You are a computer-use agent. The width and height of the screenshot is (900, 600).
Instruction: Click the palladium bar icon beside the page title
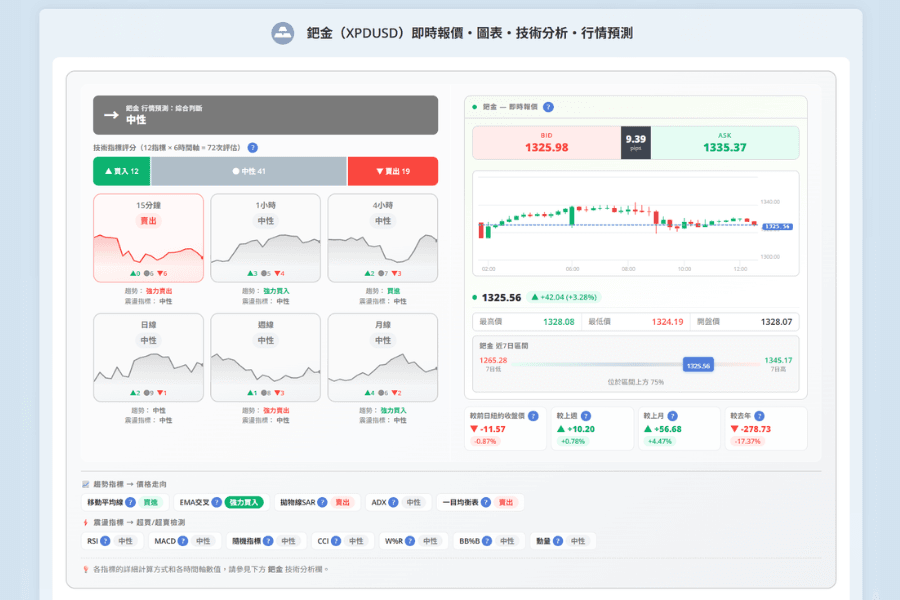282,33
